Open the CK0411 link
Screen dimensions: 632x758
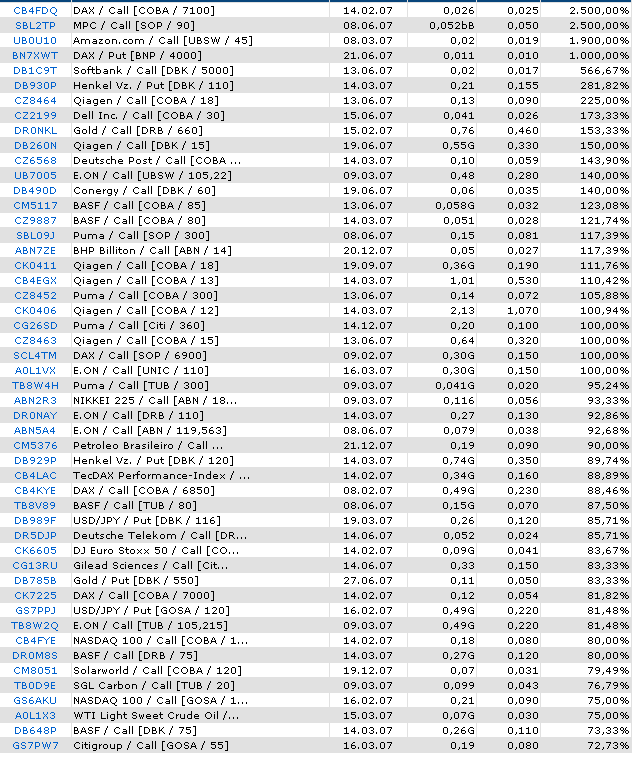click(x=35, y=265)
